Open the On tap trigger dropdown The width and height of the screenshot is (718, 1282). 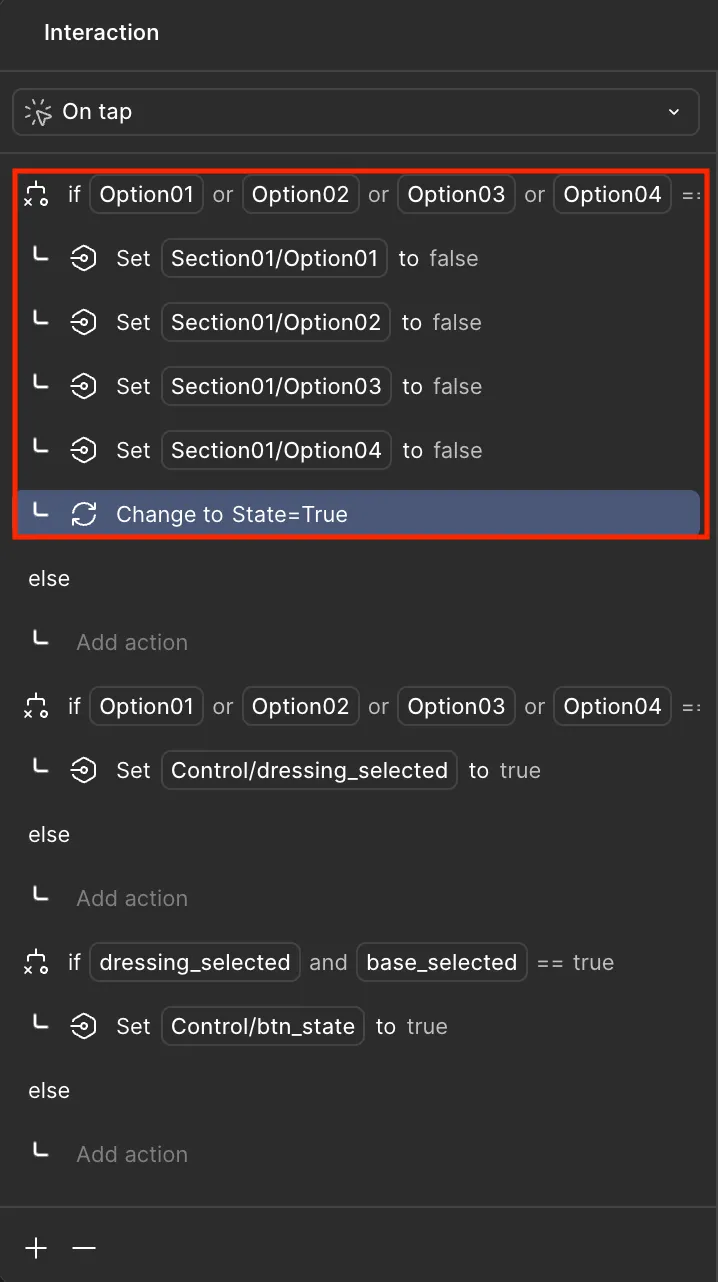[x=355, y=112]
